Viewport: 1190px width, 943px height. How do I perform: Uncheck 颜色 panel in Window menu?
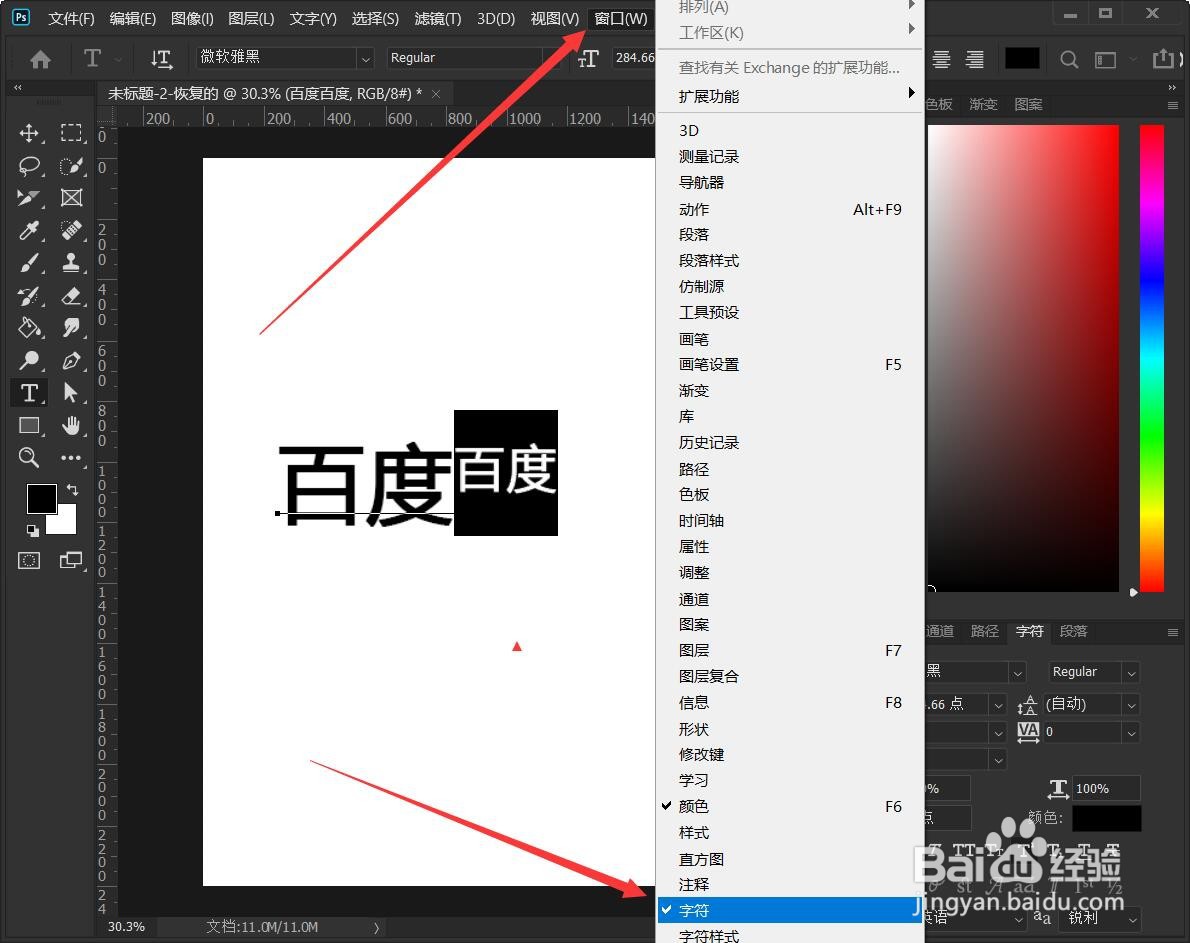pos(790,806)
